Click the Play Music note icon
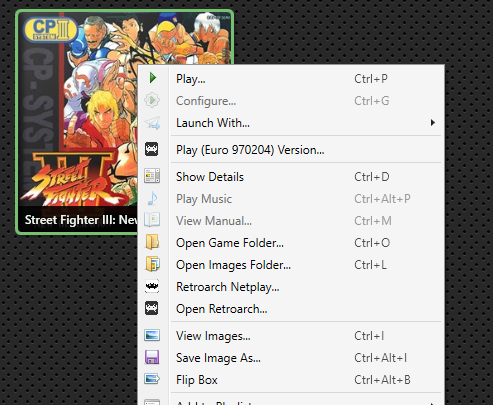The width and height of the screenshot is (493, 405). point(152,198)
